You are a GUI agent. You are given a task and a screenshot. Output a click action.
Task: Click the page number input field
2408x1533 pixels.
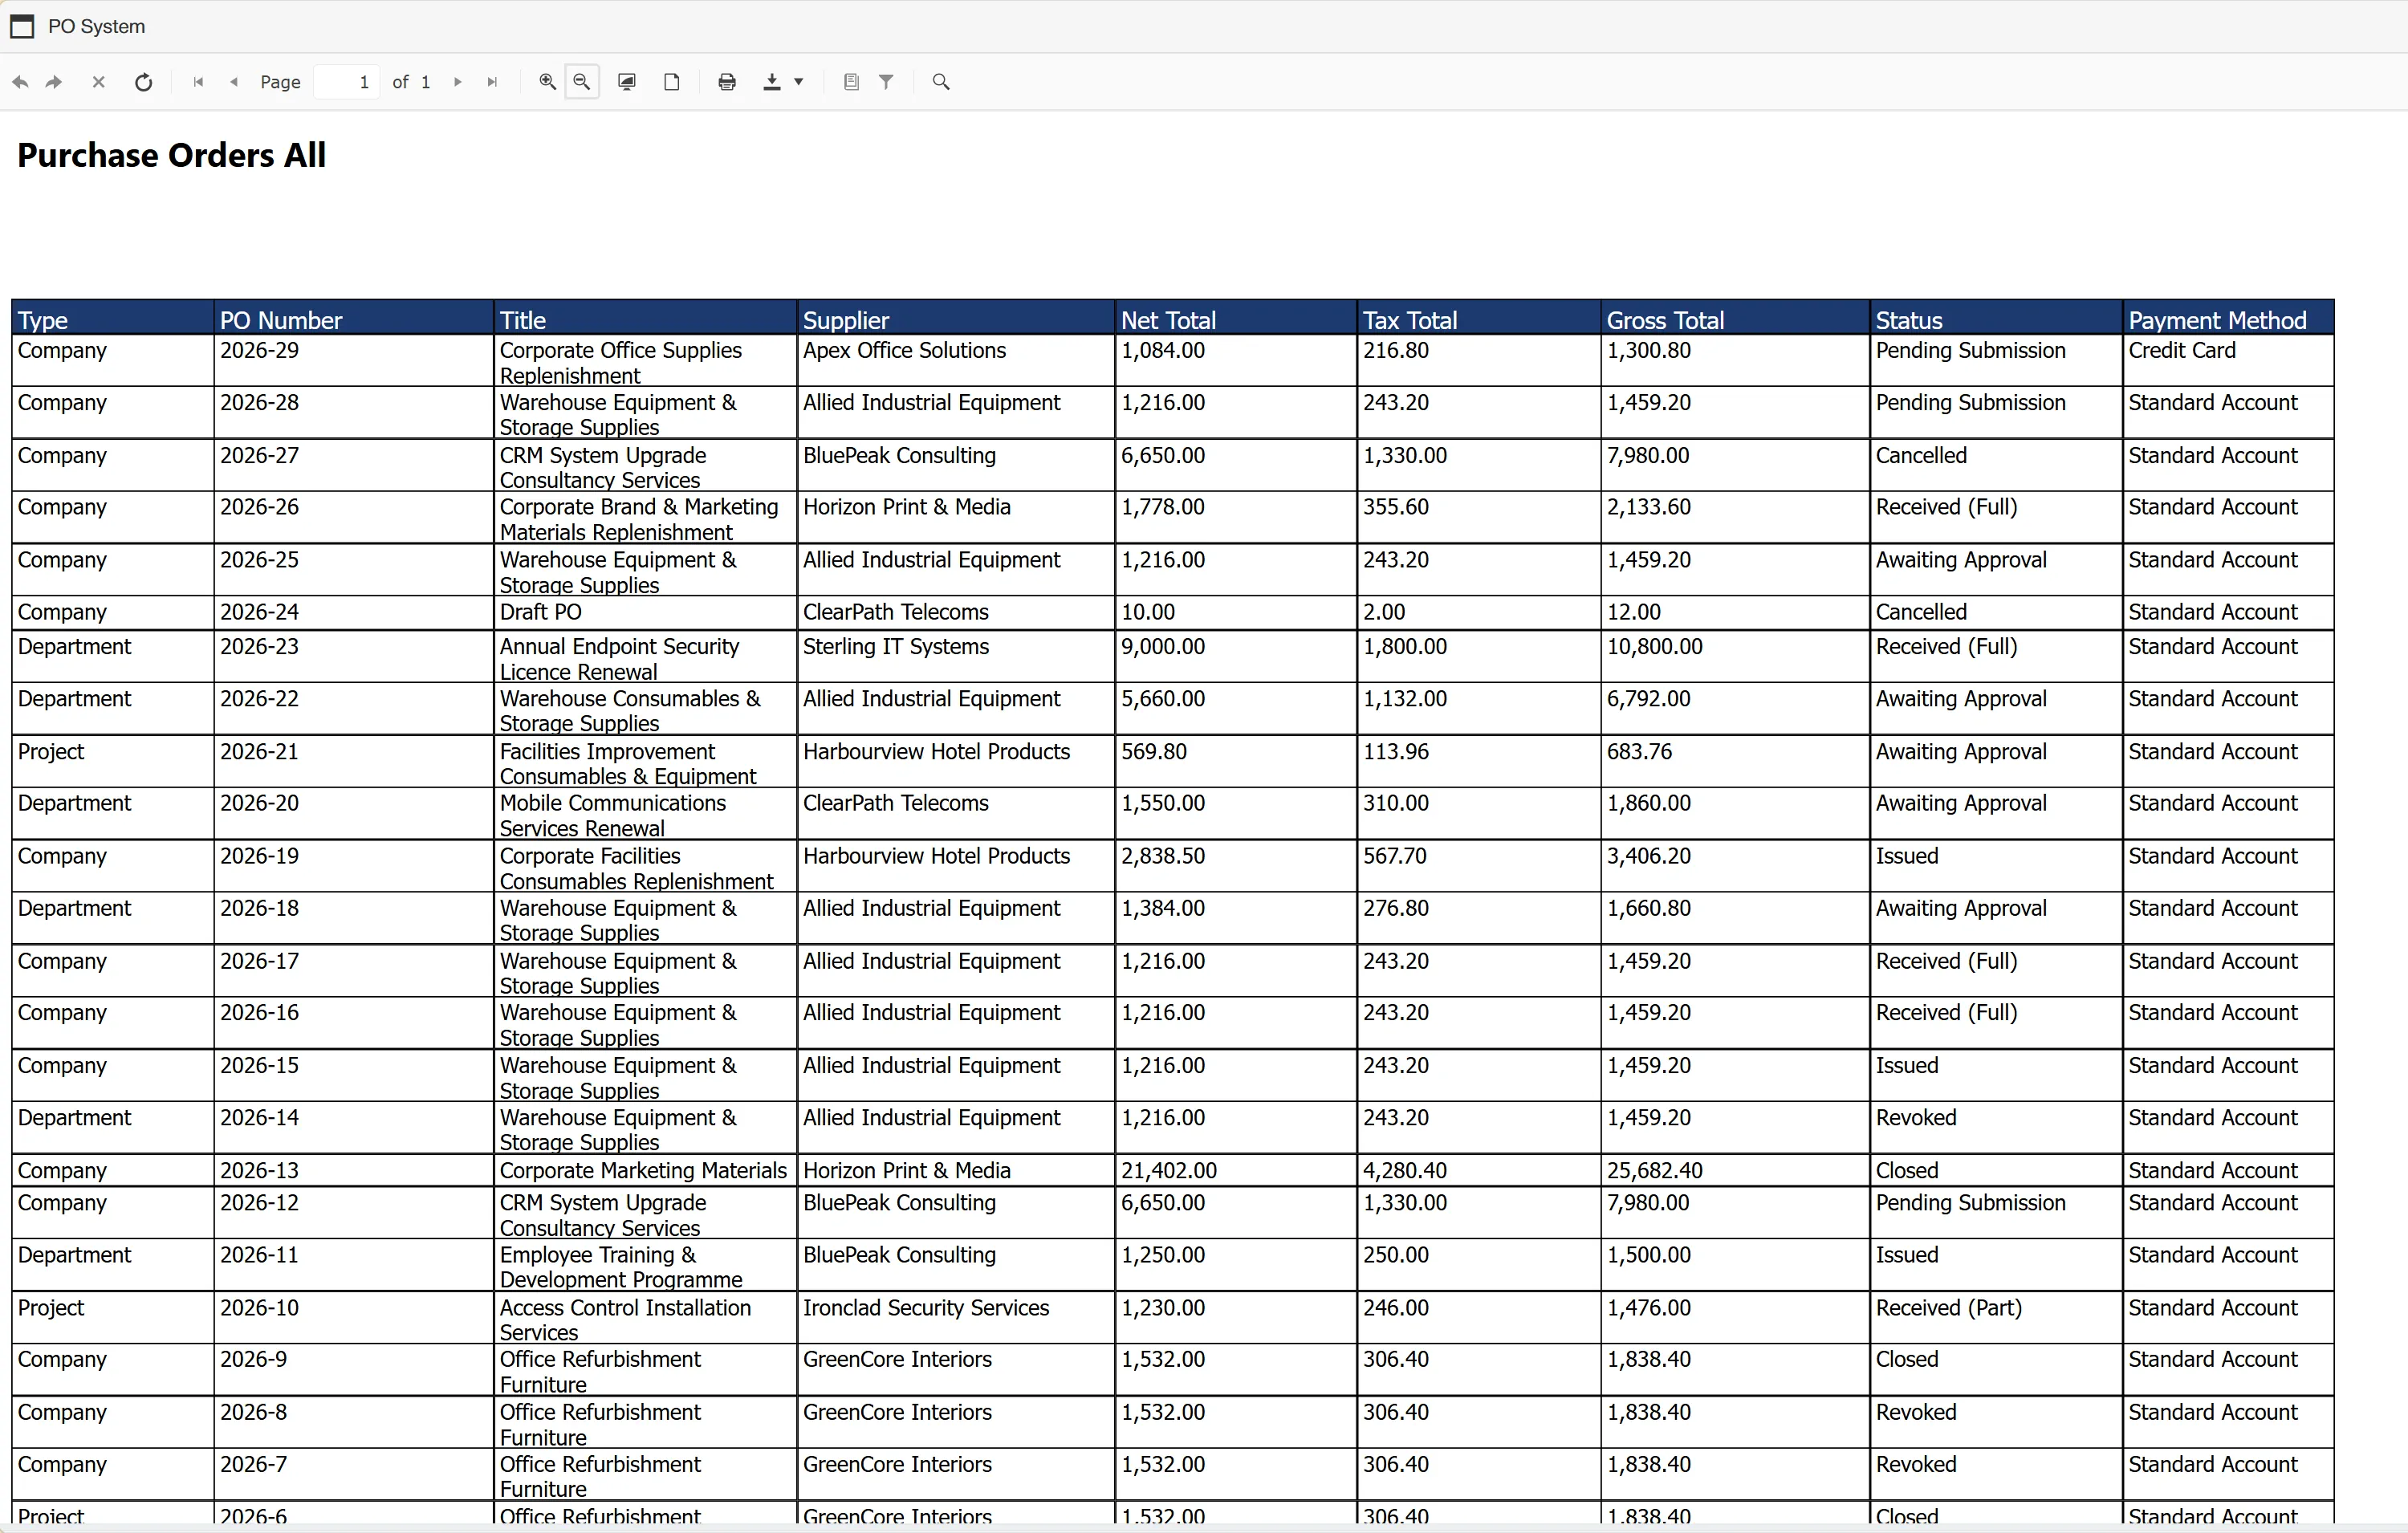click(x=346, y=82)
